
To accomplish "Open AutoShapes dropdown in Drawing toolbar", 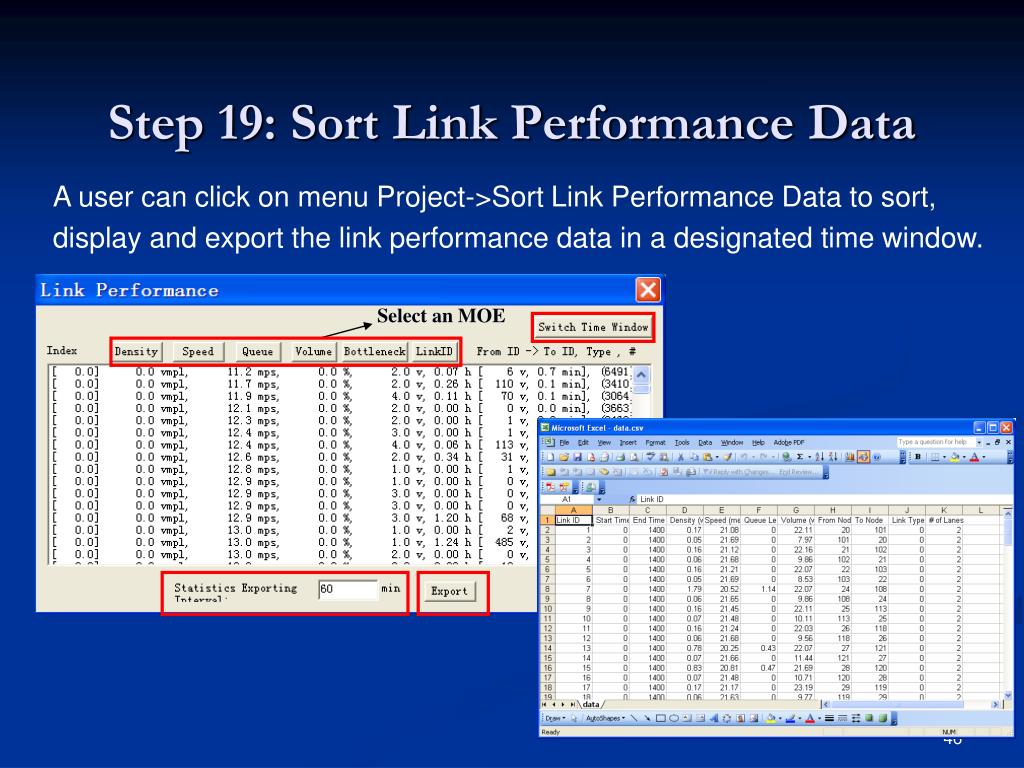I will (x=606, y=718).
